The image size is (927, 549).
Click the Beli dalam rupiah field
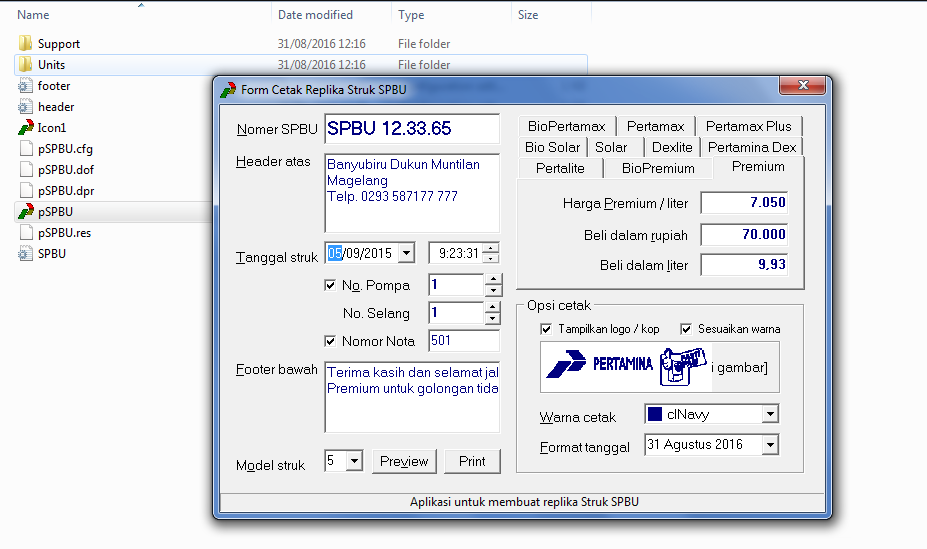[744, 235]
